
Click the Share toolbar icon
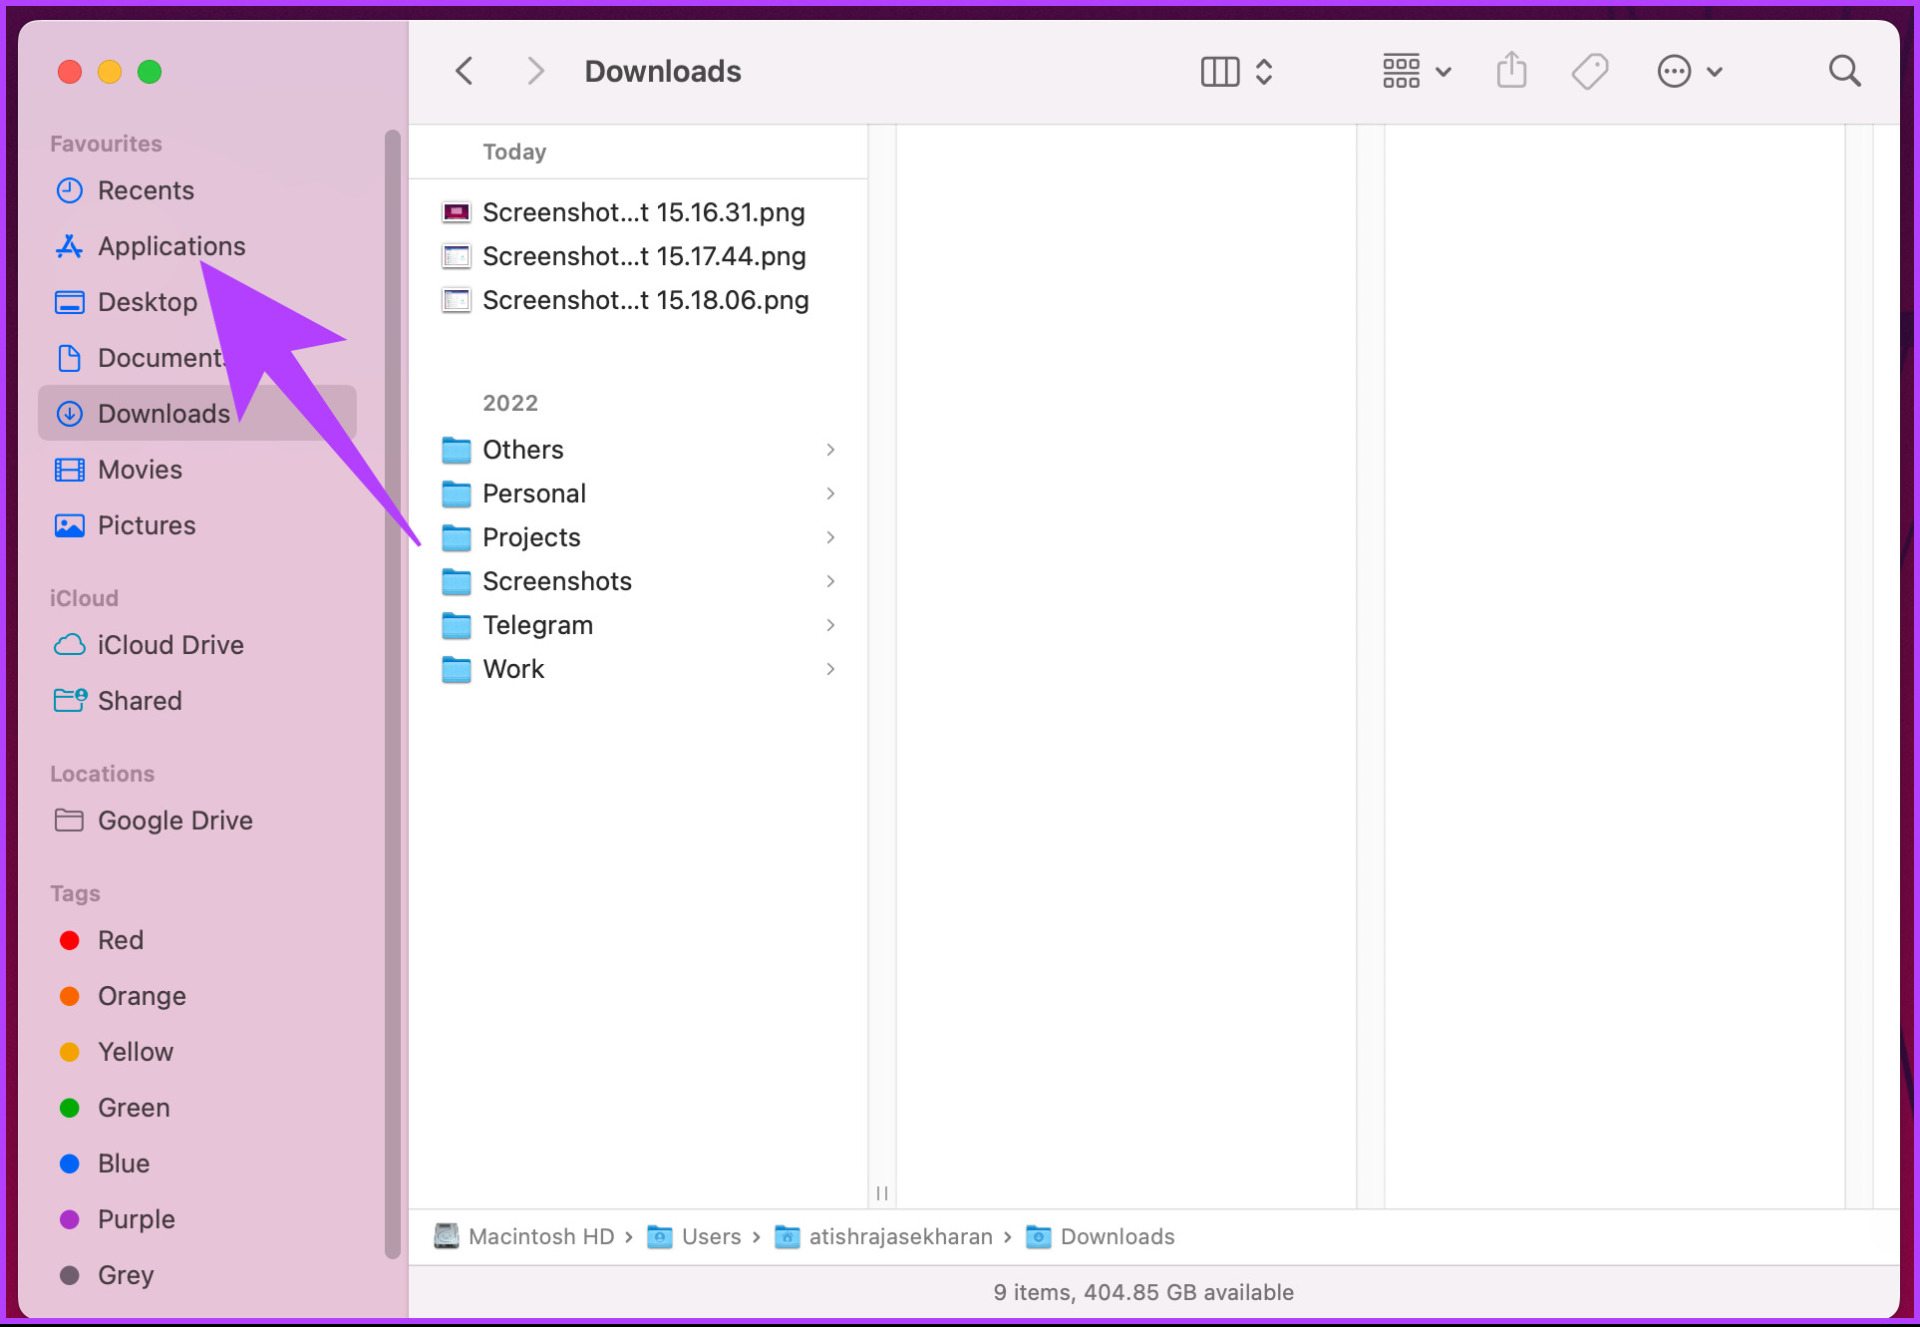tap(1511, 71)
